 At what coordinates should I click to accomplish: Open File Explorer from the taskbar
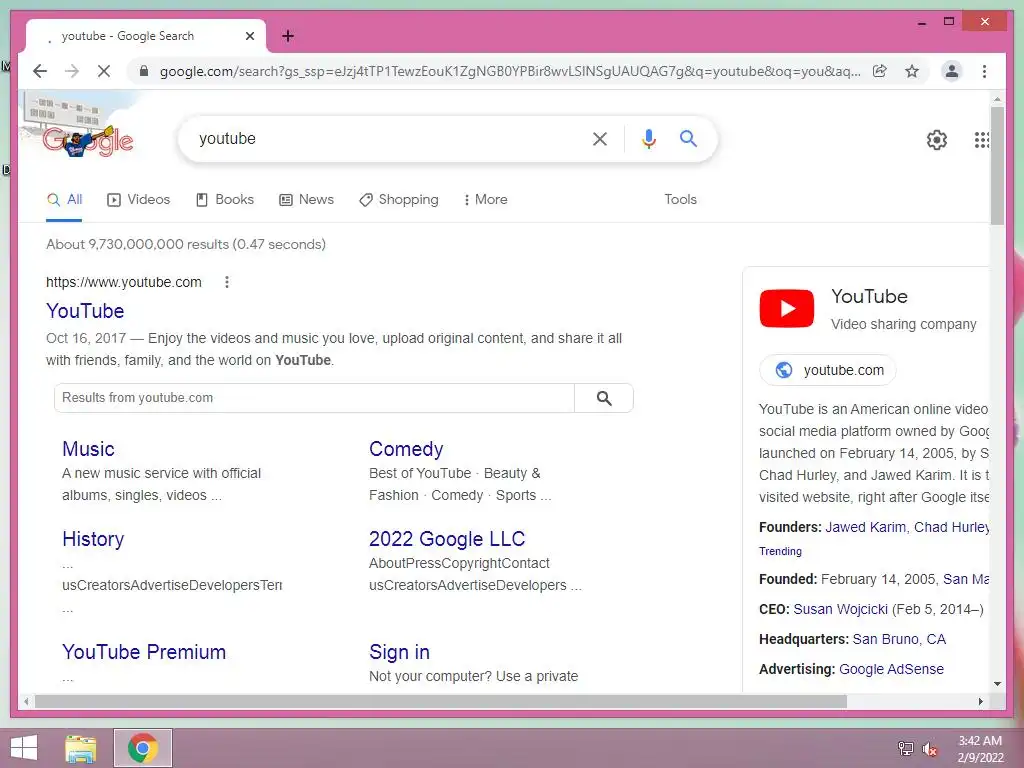pyautogui.click(x=81, y=748)
